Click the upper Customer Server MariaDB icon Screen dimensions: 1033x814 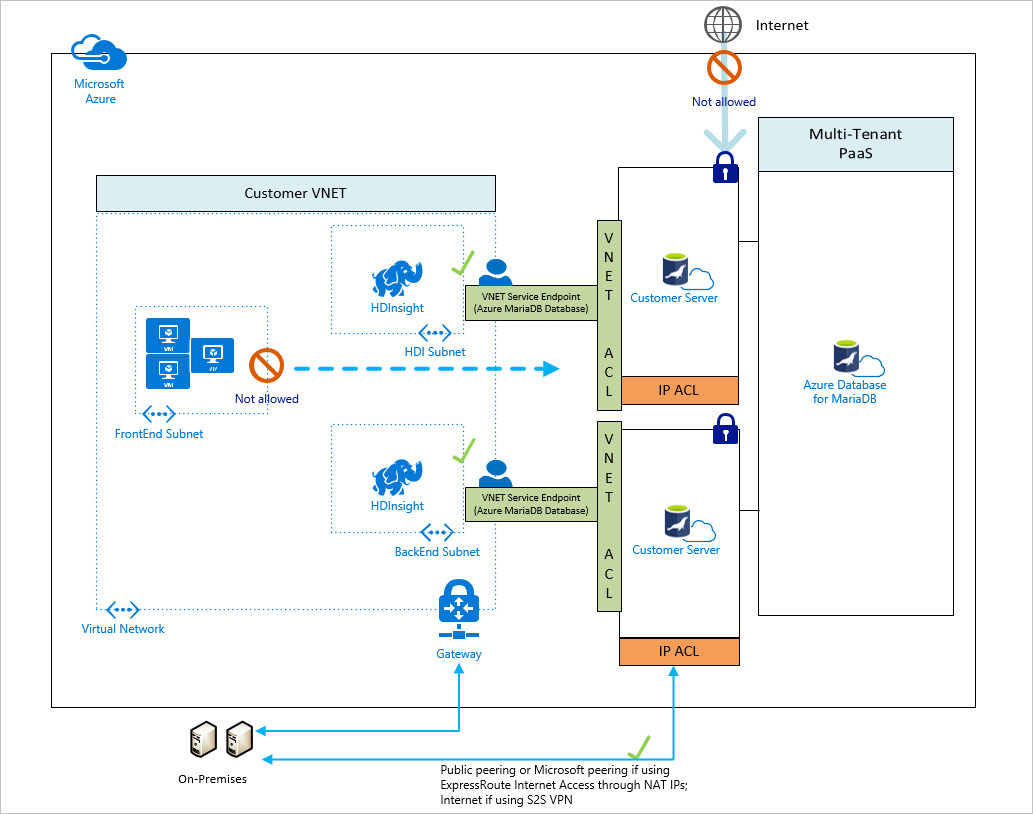point(688,271)
